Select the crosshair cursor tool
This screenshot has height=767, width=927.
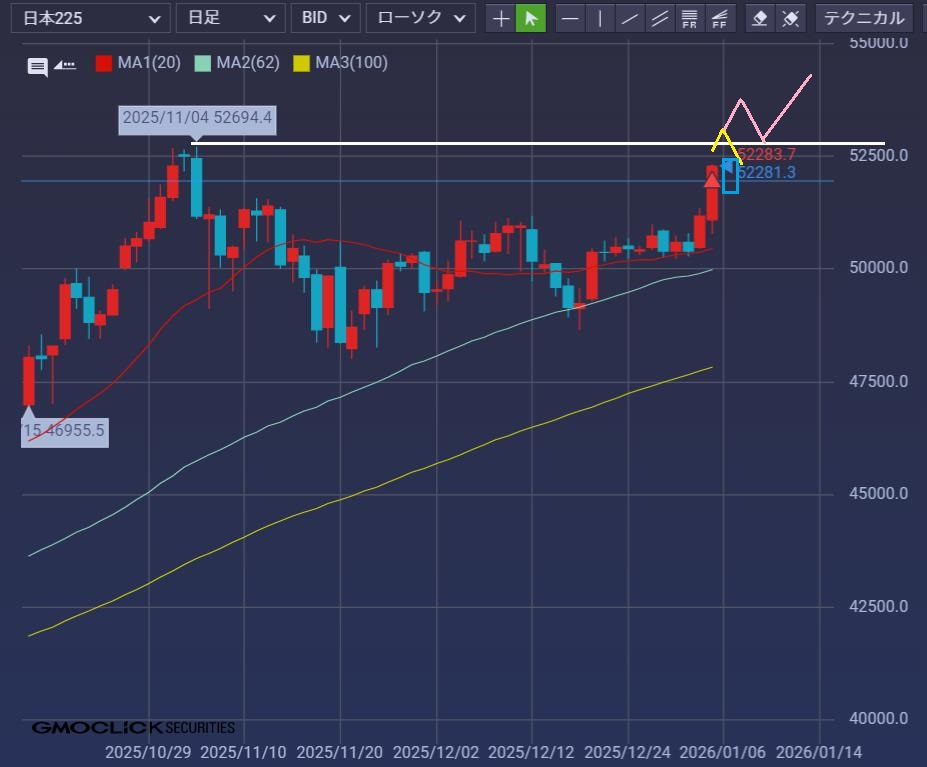[x=501, y=18]
